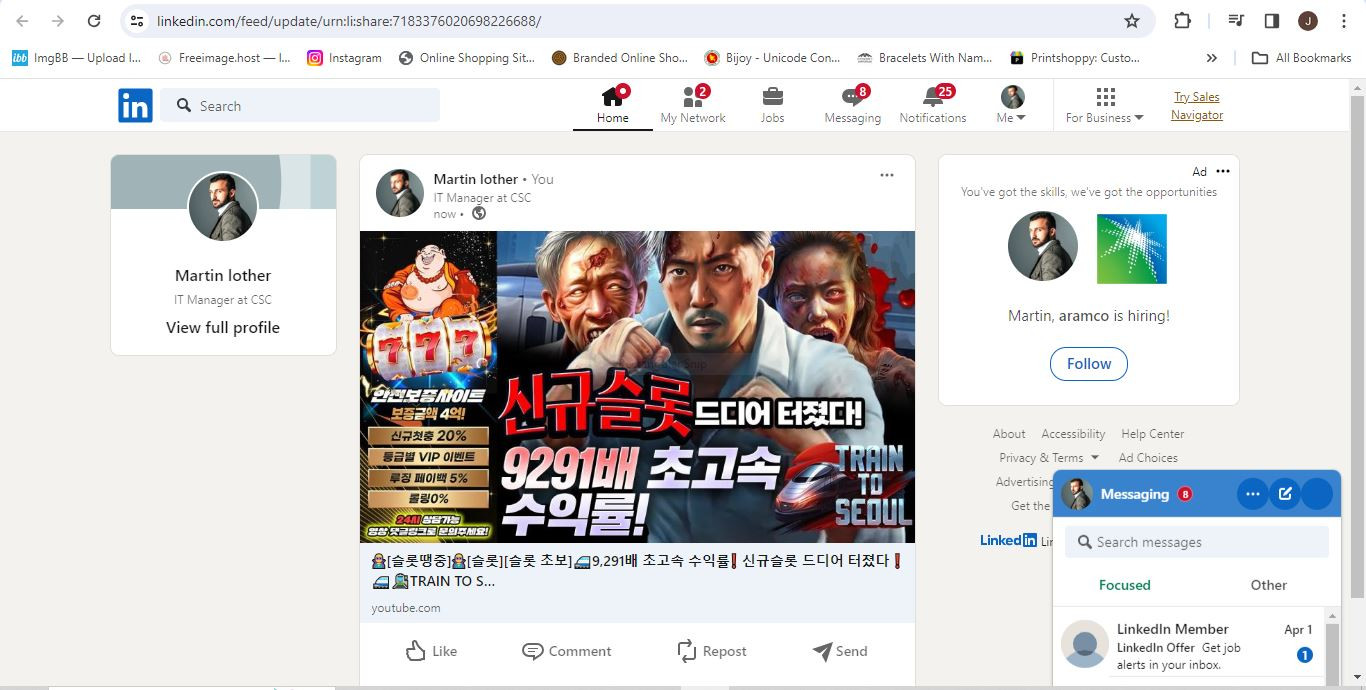Click post author avatar in feed
Viewport: 1366px width, 690px height.
(x=400, y=193)
